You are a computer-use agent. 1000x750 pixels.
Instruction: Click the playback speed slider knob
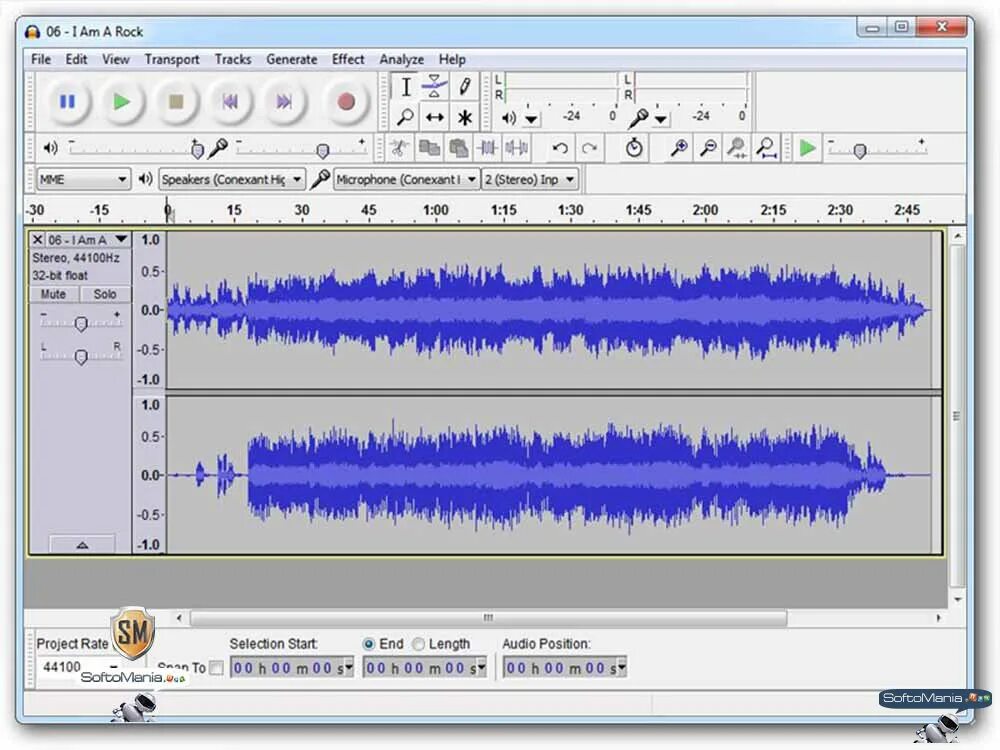pyautogui.click(x=860, y=151)
